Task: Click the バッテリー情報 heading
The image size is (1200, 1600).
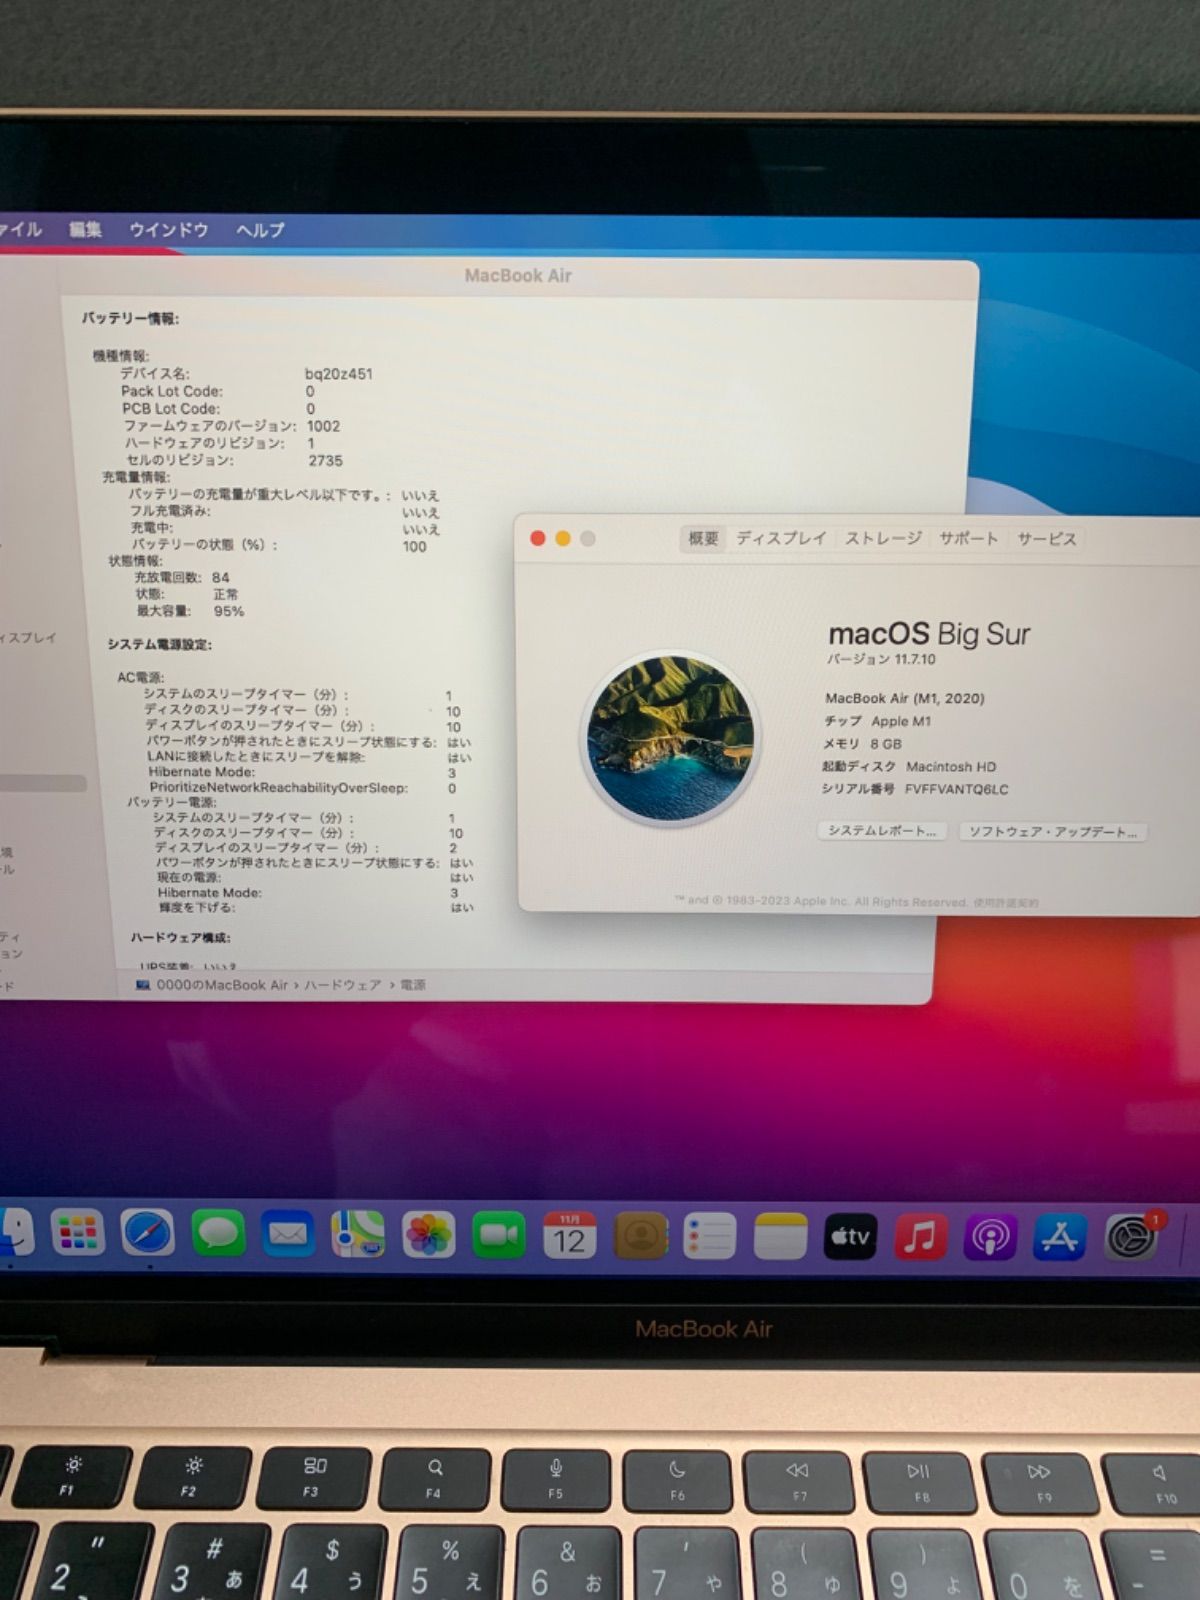Action: point(130,318)
